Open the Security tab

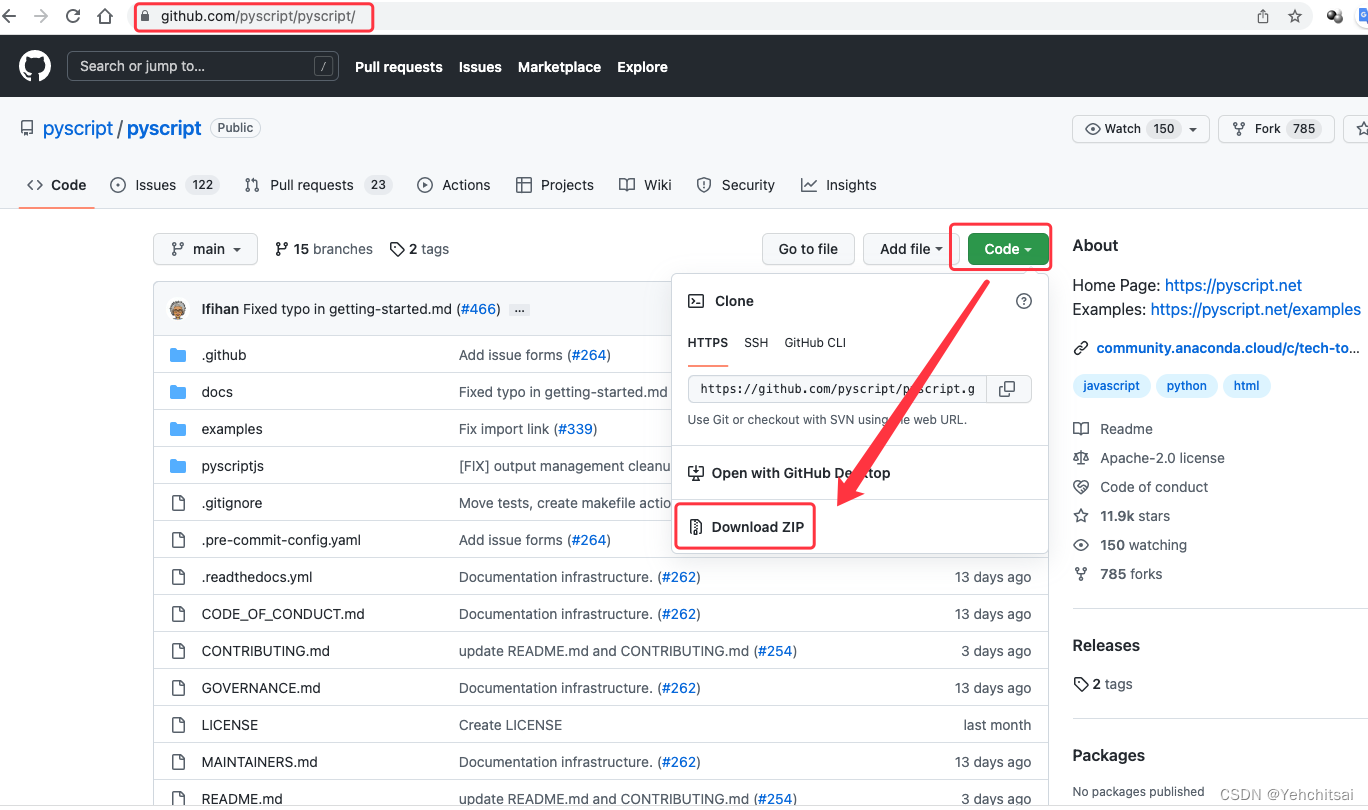pyautogui.click(x=736, y=185)
